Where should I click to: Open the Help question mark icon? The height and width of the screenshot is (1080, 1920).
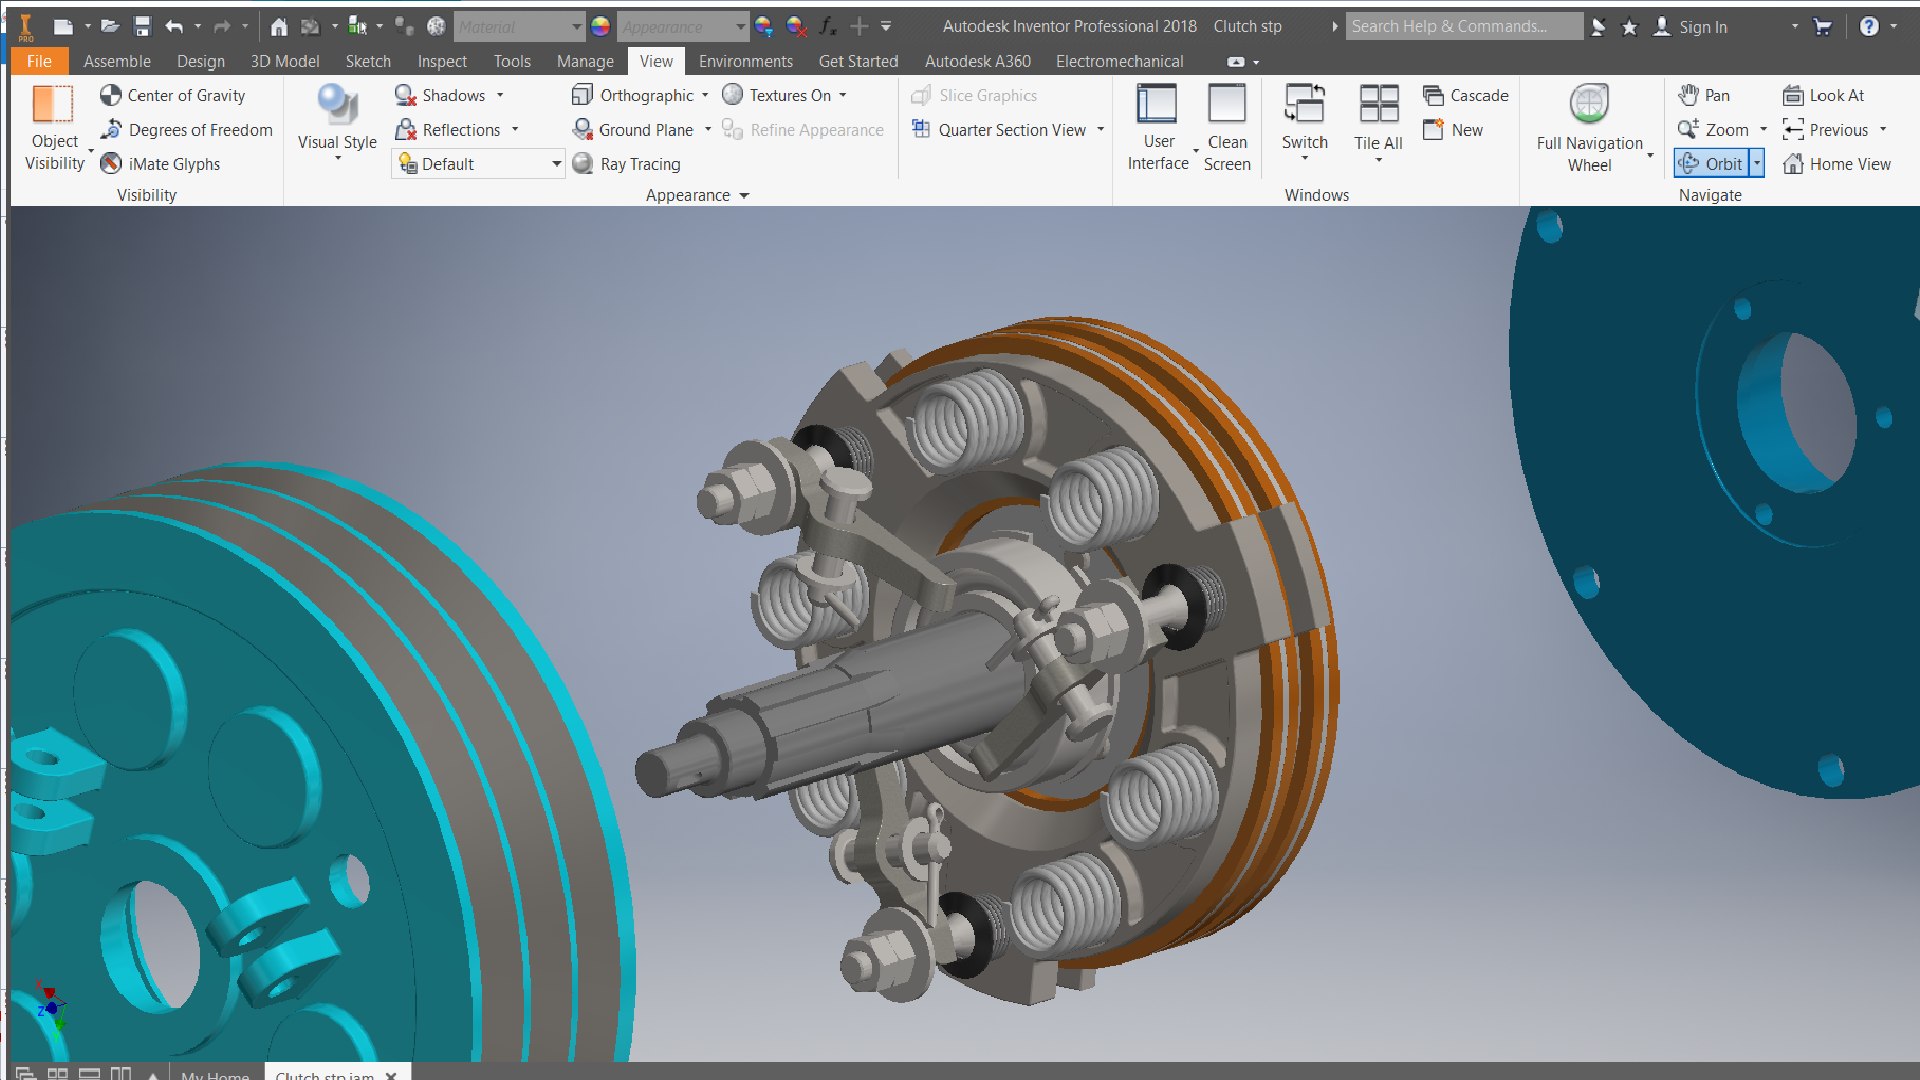pos(1869,27)
